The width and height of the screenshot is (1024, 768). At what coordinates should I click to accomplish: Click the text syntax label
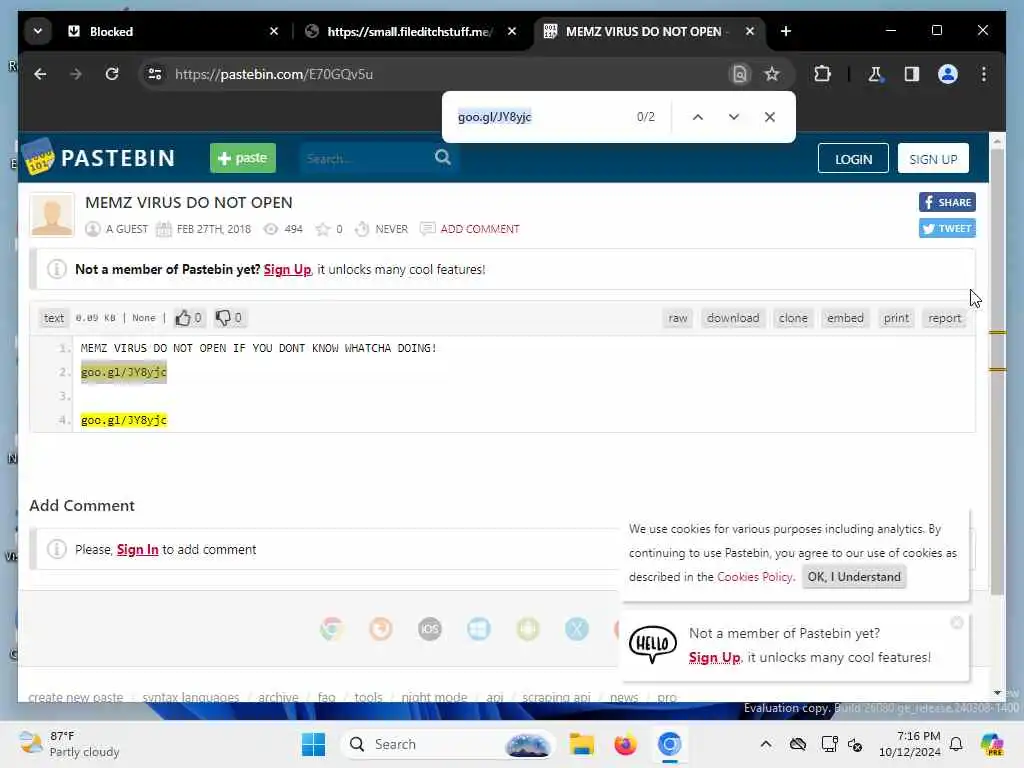tap(54, 318)
